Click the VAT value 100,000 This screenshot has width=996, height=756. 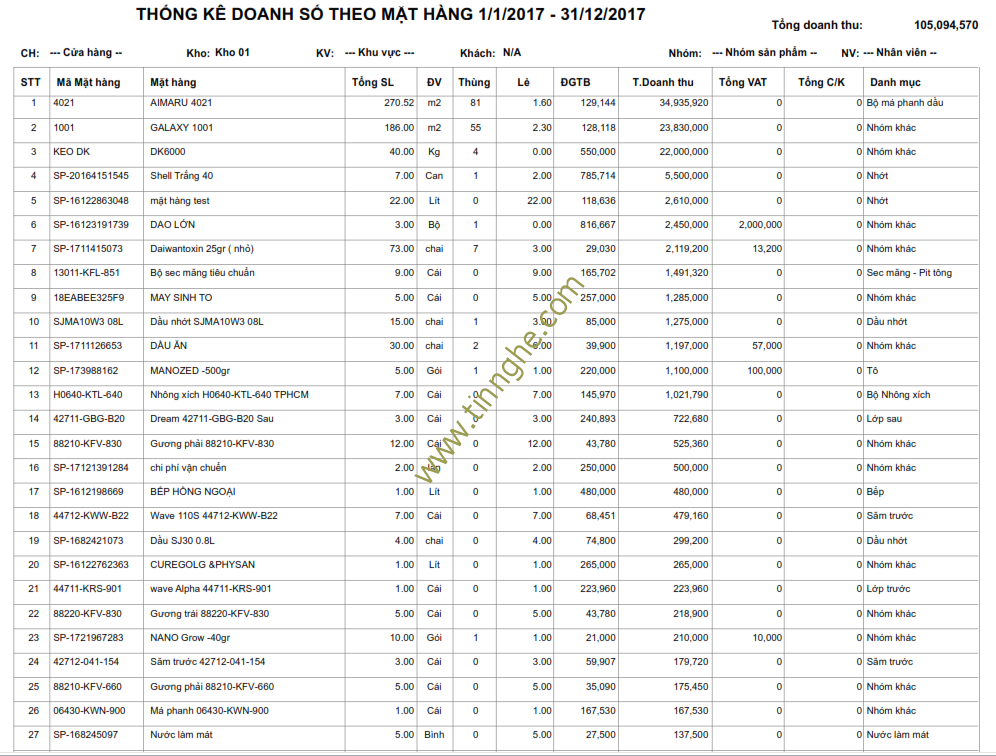[x=765, y=371]
